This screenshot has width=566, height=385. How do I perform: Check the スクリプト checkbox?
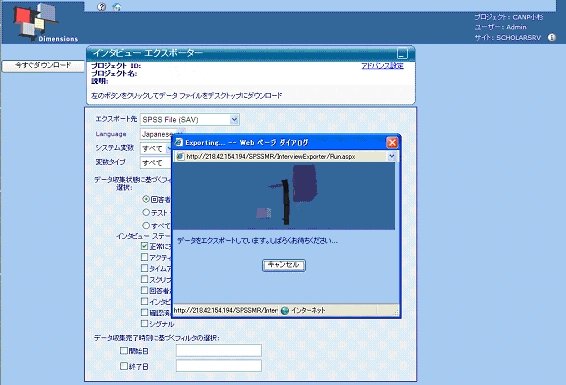144,279
